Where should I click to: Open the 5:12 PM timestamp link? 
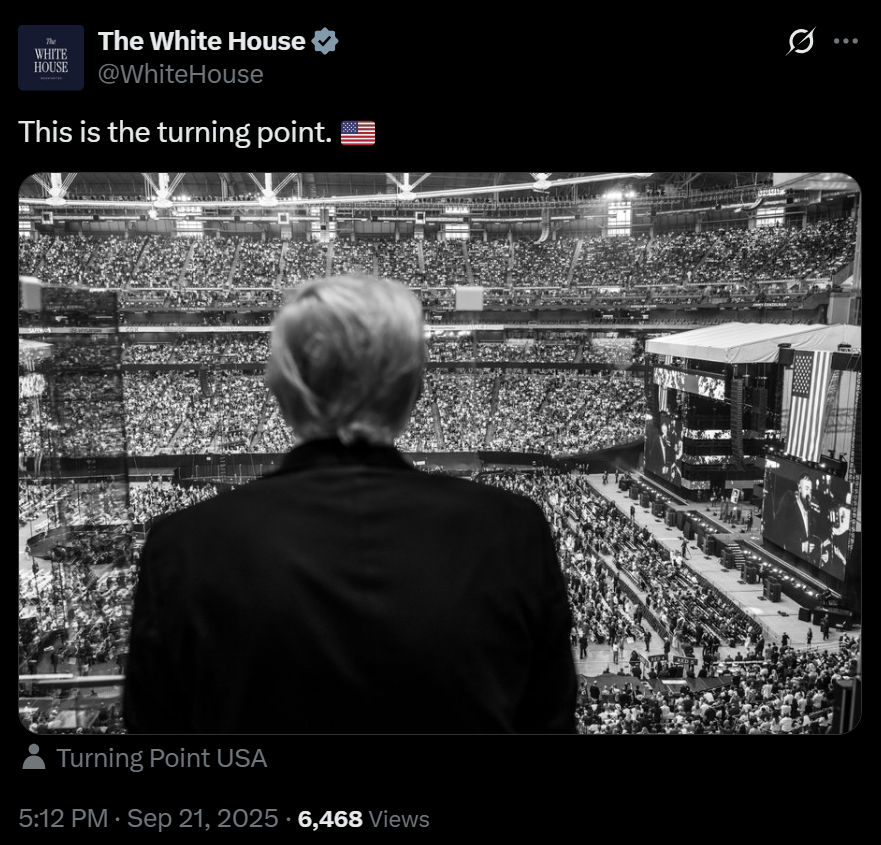63,818
